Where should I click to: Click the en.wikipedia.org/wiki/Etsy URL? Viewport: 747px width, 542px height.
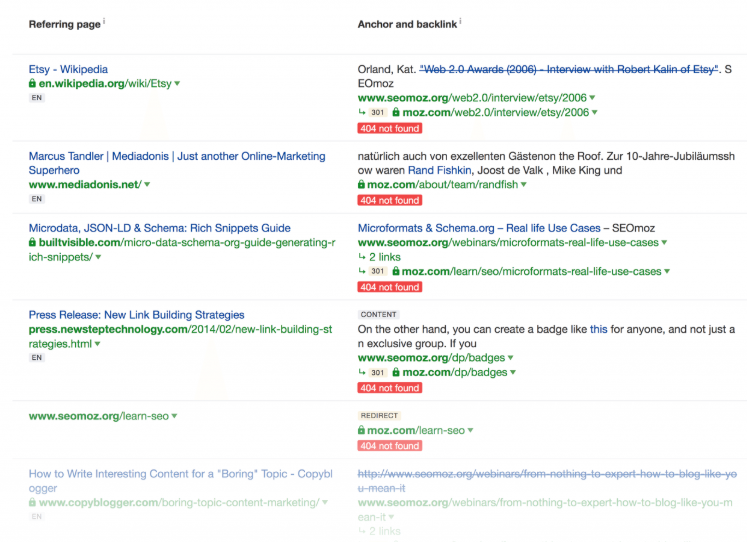tap(105, 83)
